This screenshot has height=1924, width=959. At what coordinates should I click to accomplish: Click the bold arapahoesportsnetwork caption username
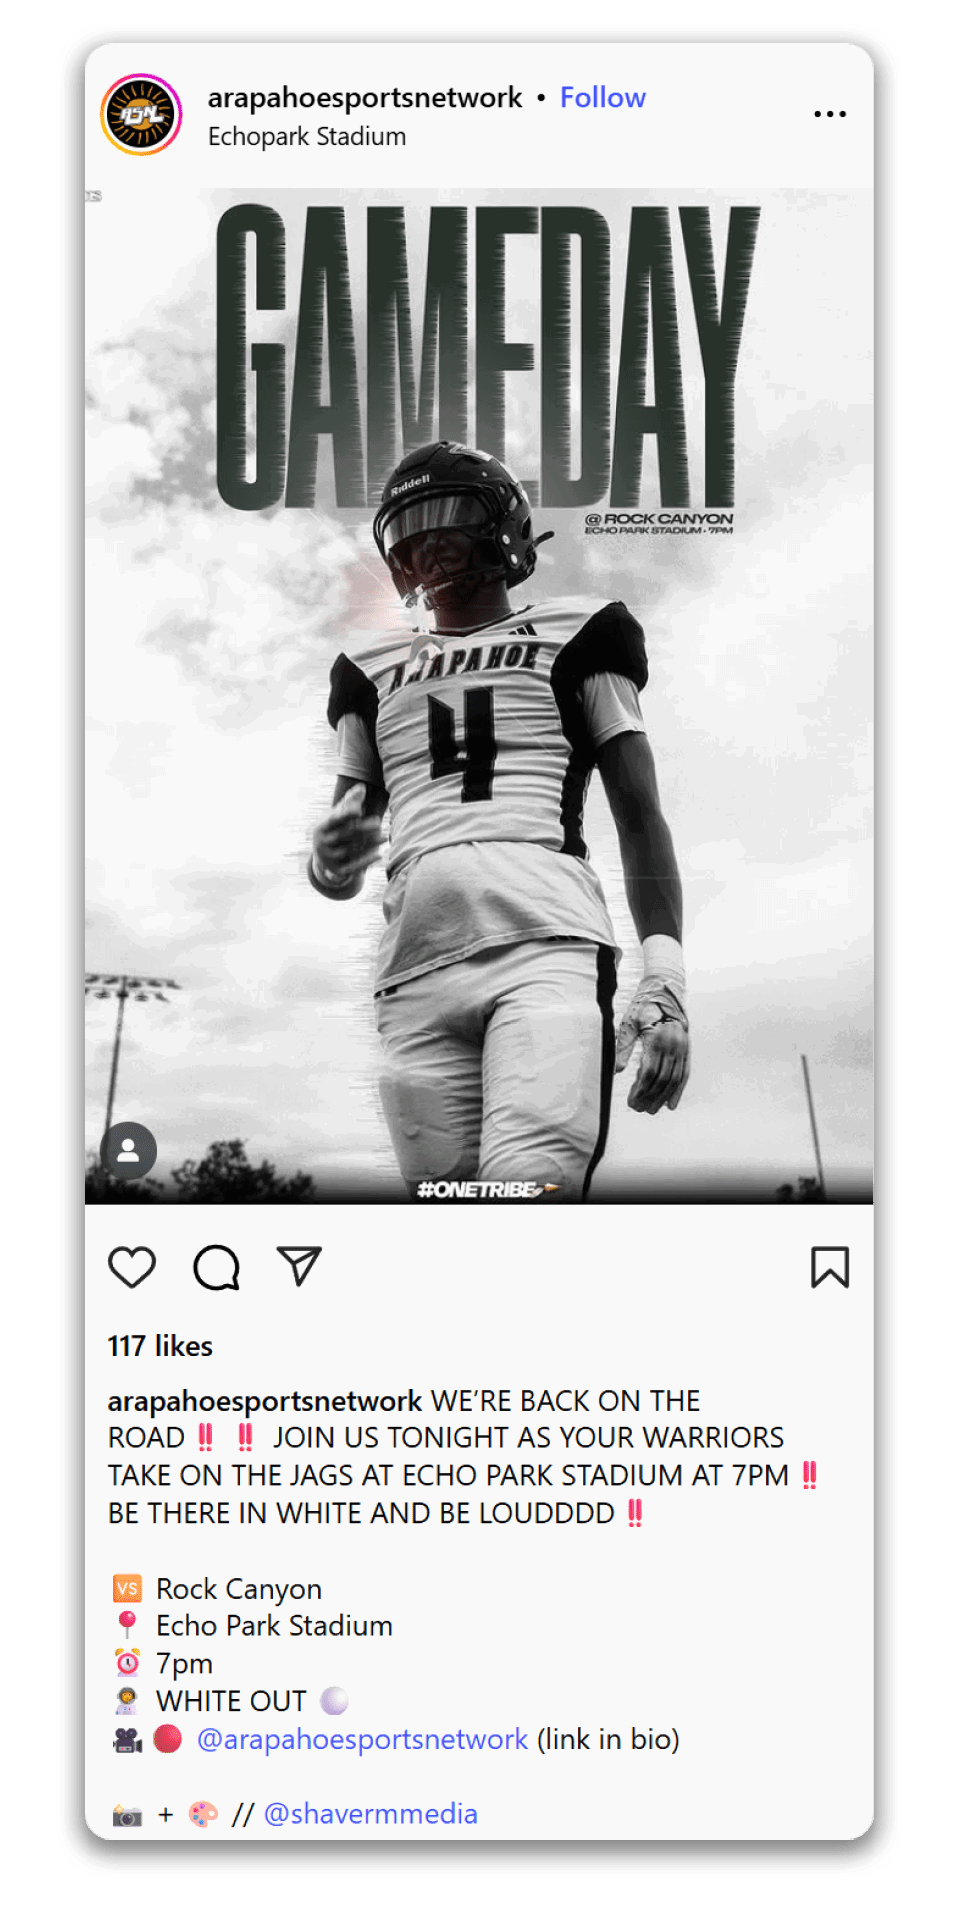click(265, 1402)
